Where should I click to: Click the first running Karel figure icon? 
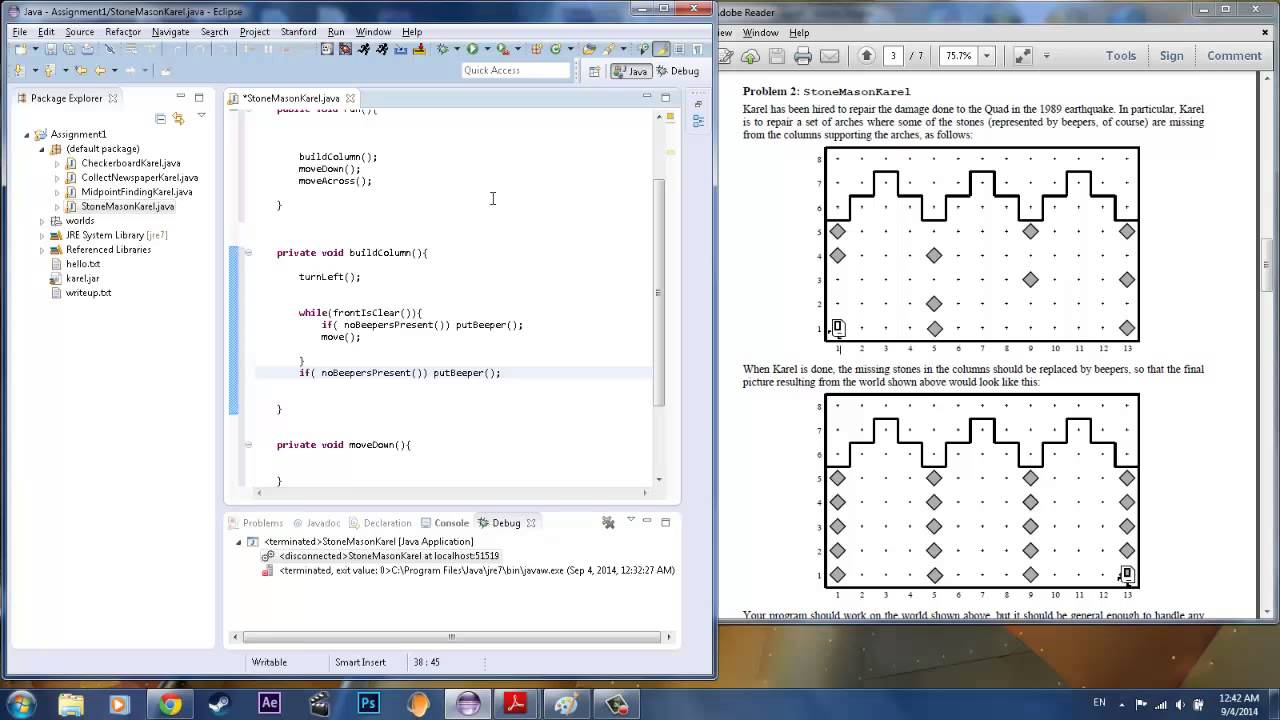click(x=364, y=49)
